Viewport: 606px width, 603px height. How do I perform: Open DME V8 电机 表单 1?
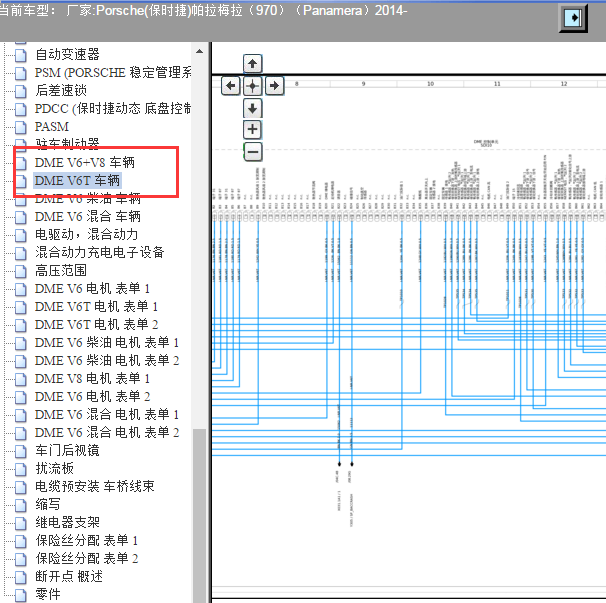(x=92, y=378)
